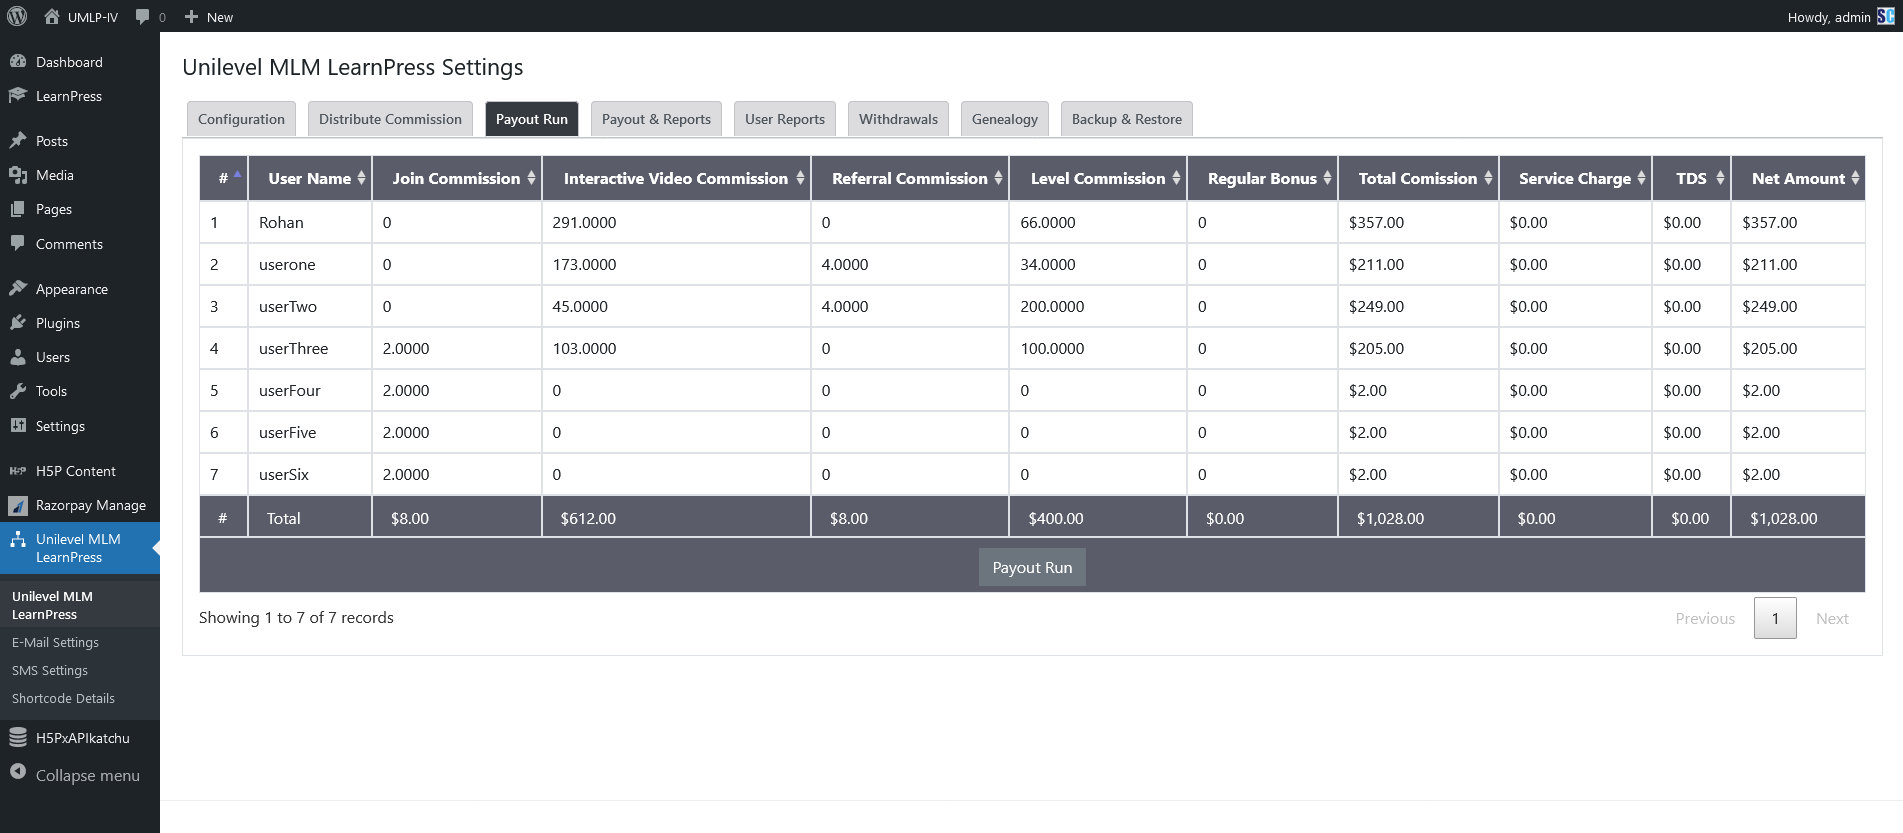
Task: Sort the table by the # column
Action: coord(223,178)
